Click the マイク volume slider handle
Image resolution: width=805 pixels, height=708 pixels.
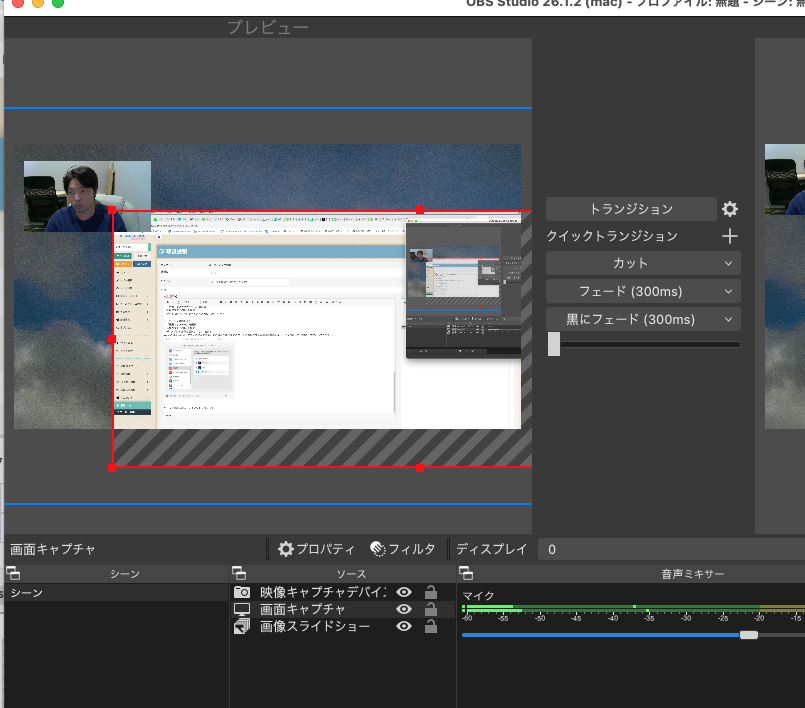[748, 635]
